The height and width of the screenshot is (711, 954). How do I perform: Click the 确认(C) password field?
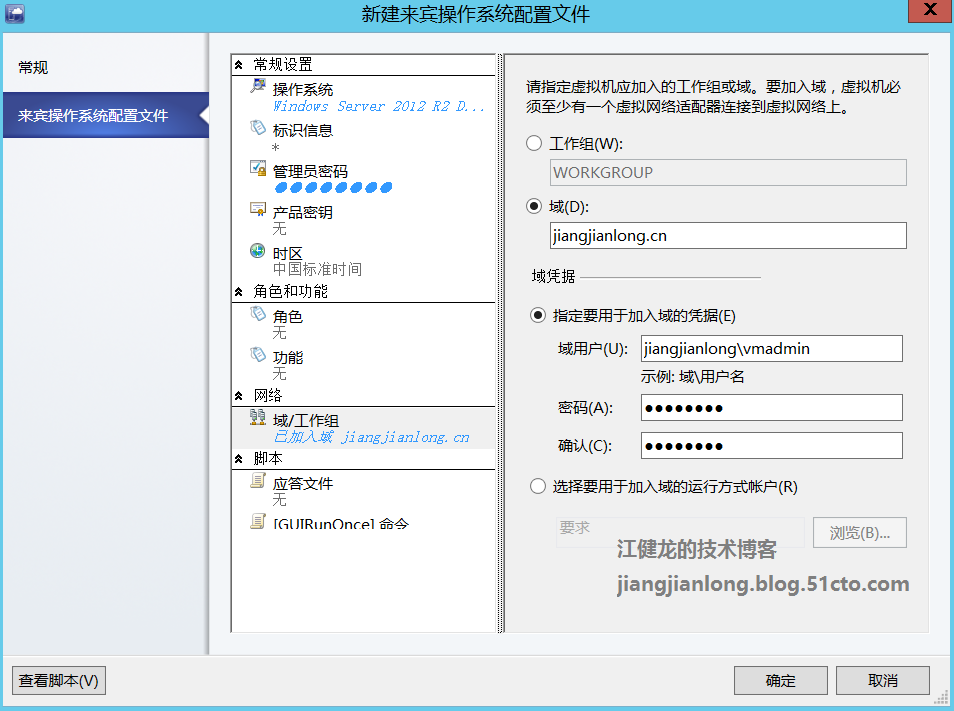tap(771, 446)
